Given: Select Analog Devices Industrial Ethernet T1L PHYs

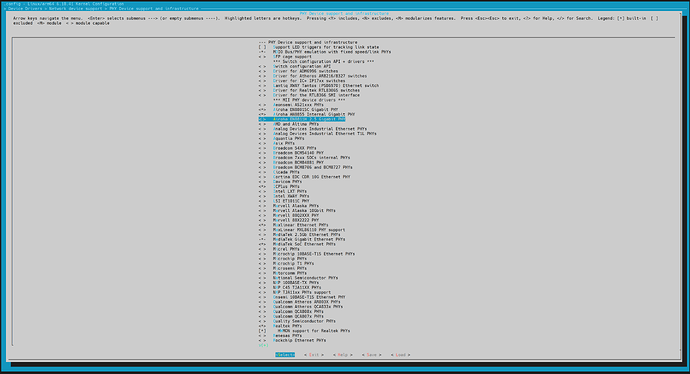Looking at the screenshot, I should [318, 133].
